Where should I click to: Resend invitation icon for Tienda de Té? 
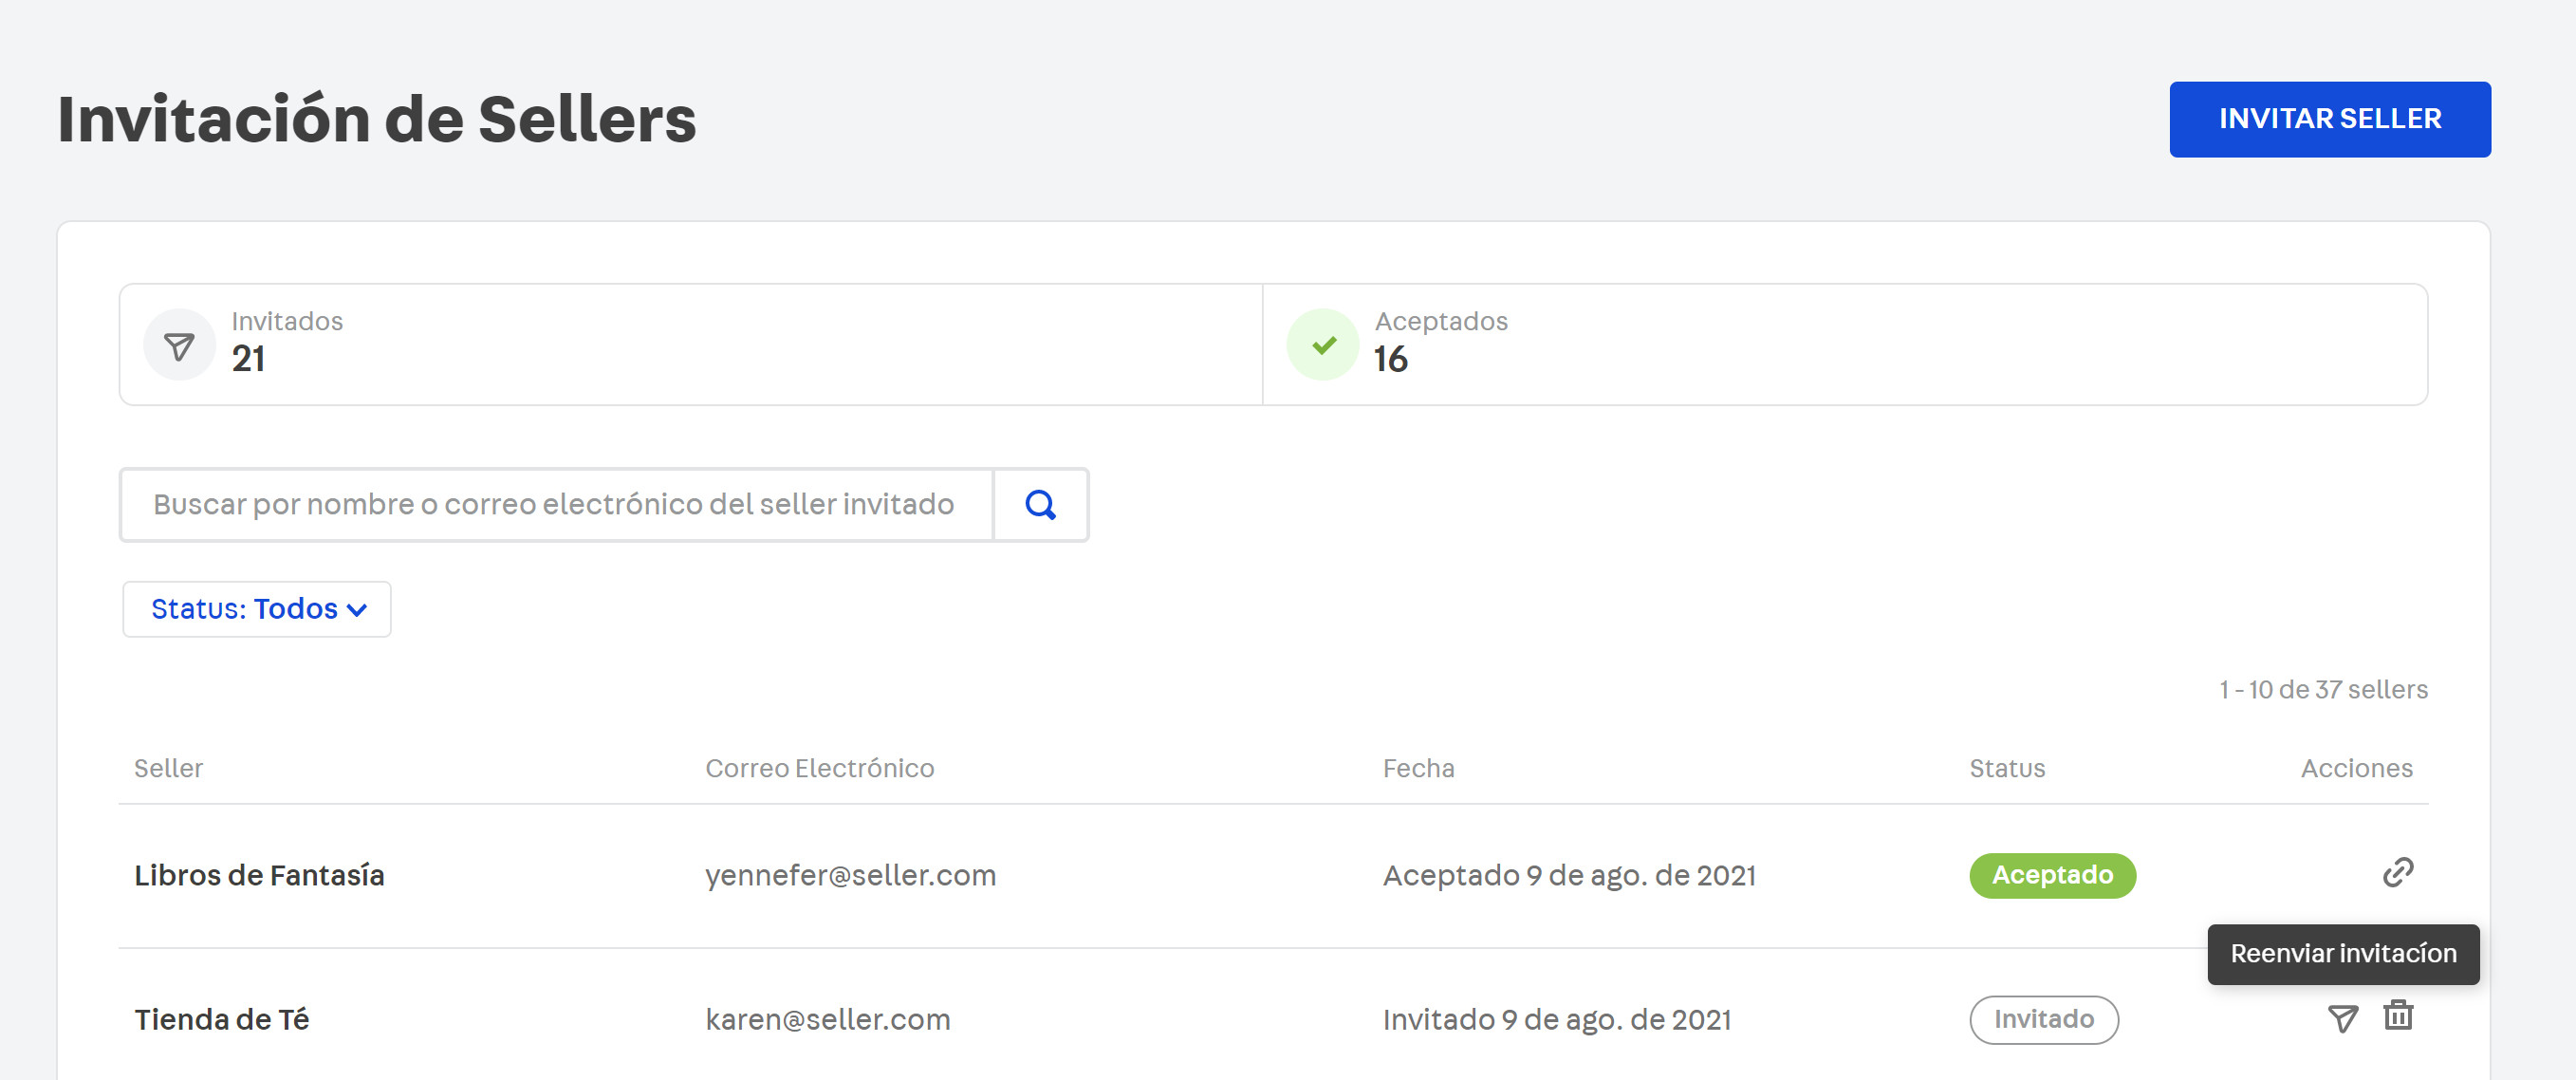coord(2342,1019)
